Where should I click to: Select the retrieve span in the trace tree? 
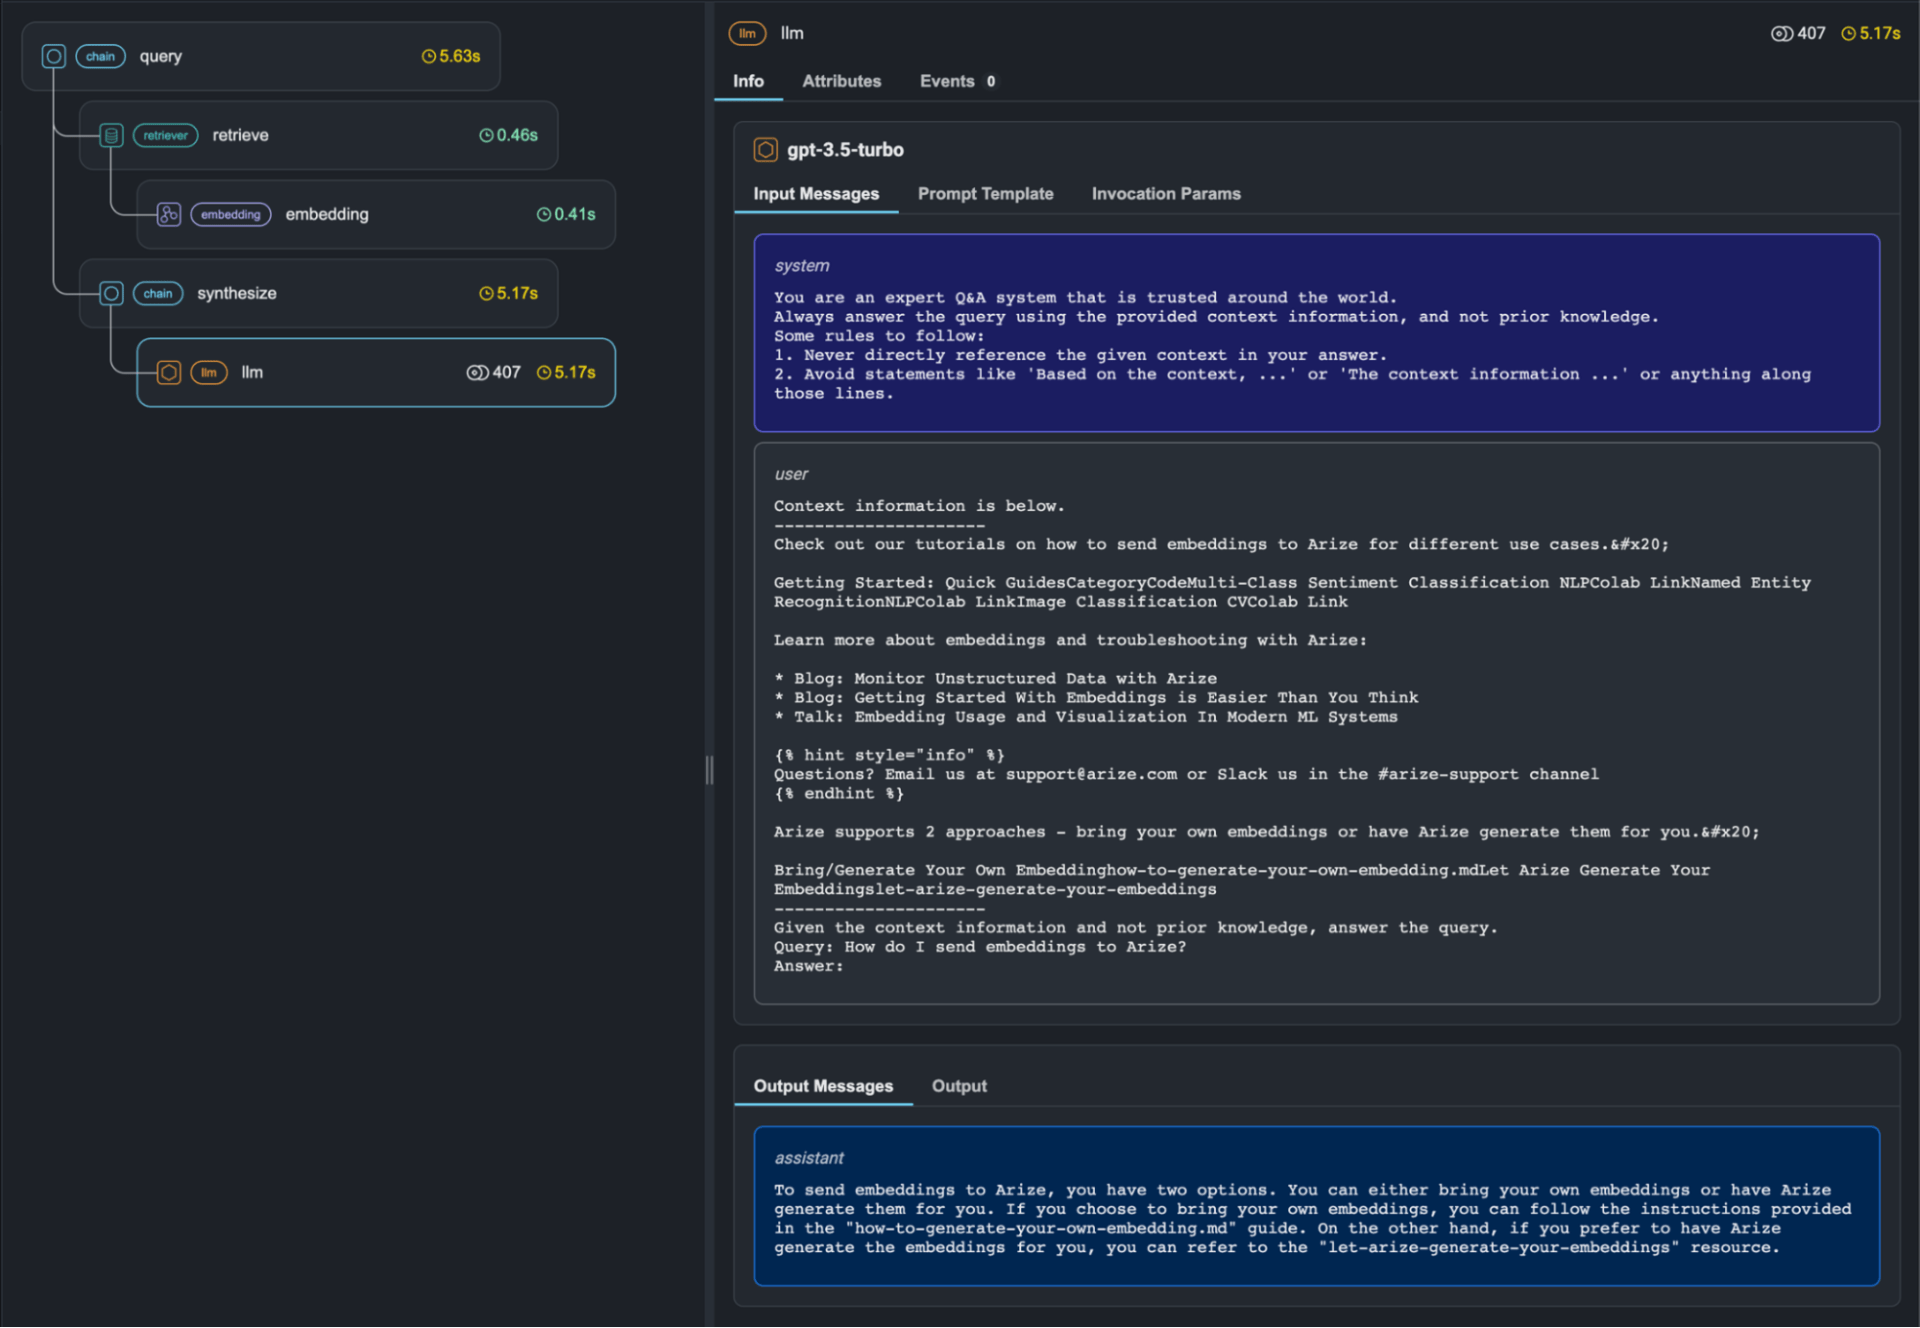pyautogui.click(x=240, y=135)
